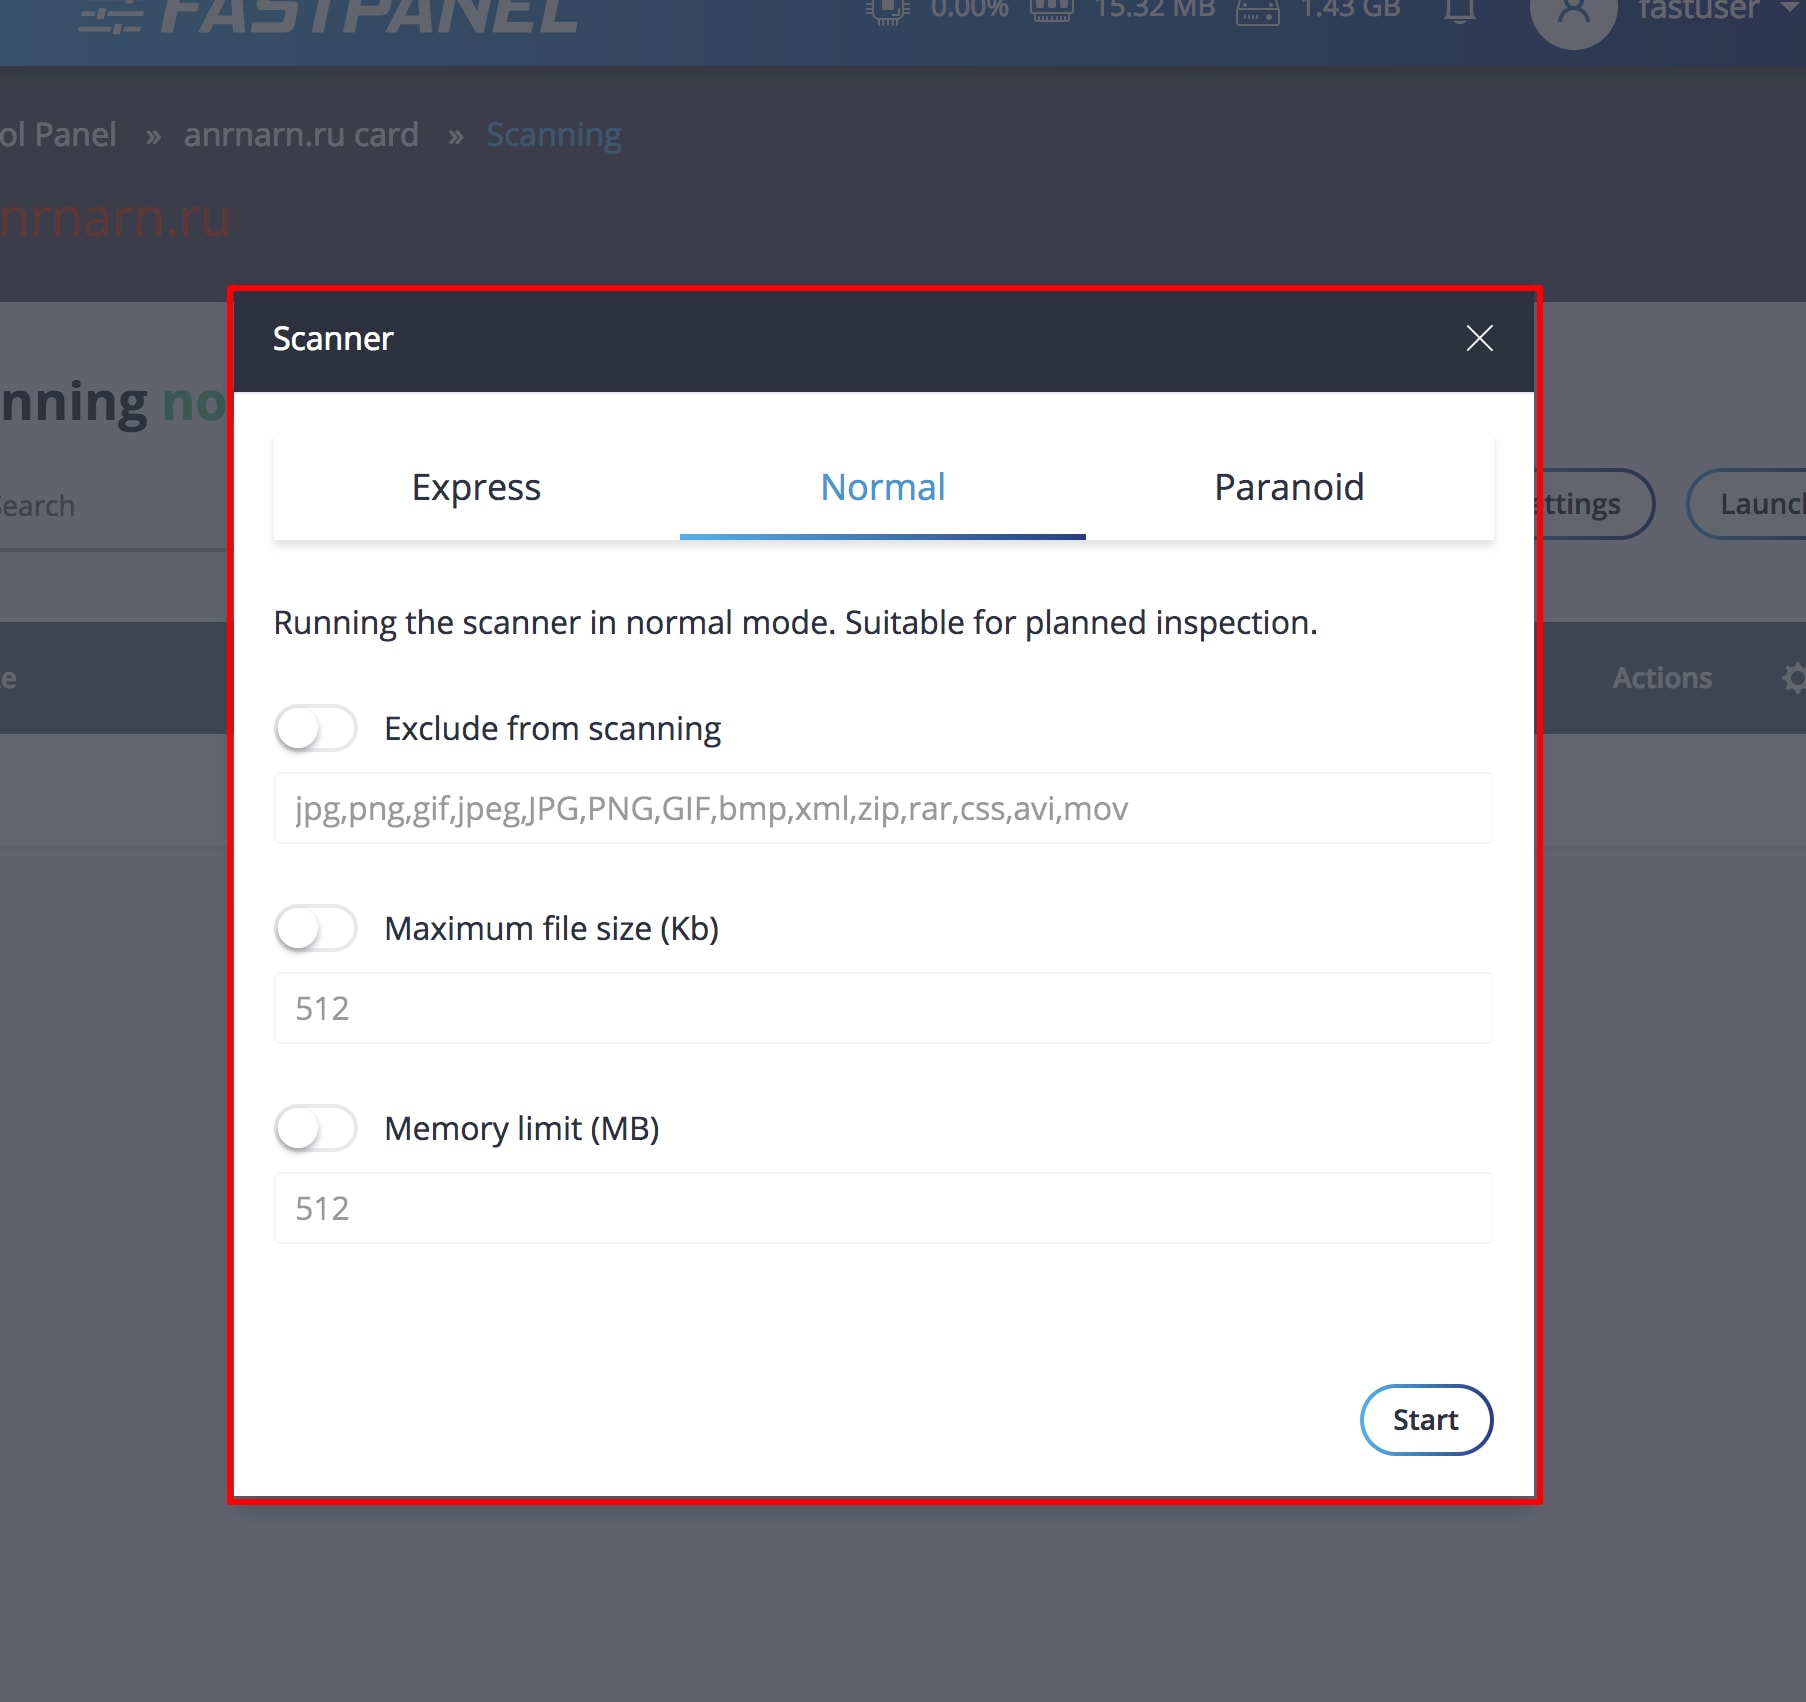The width and height of the screenshot is (1806, 1702).
Task: Click the Memory limit (MB) label
Action: [522, 1129]
